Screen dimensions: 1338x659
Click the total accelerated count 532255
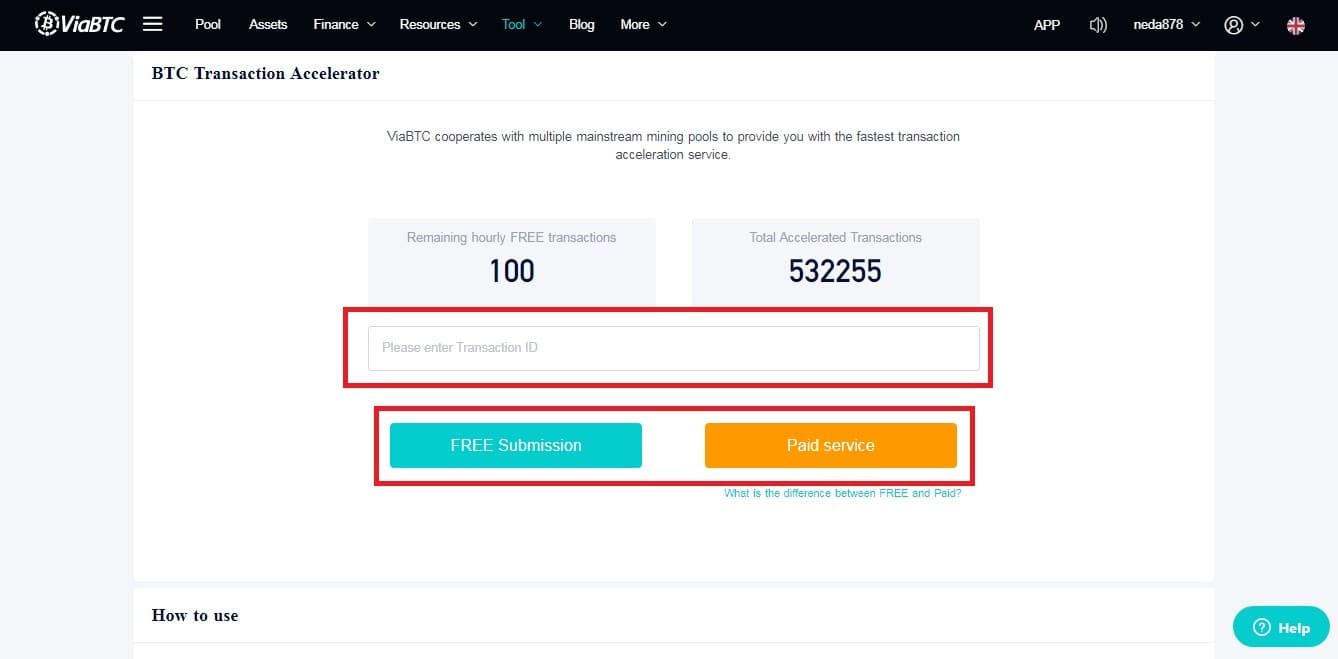point(836,271)
